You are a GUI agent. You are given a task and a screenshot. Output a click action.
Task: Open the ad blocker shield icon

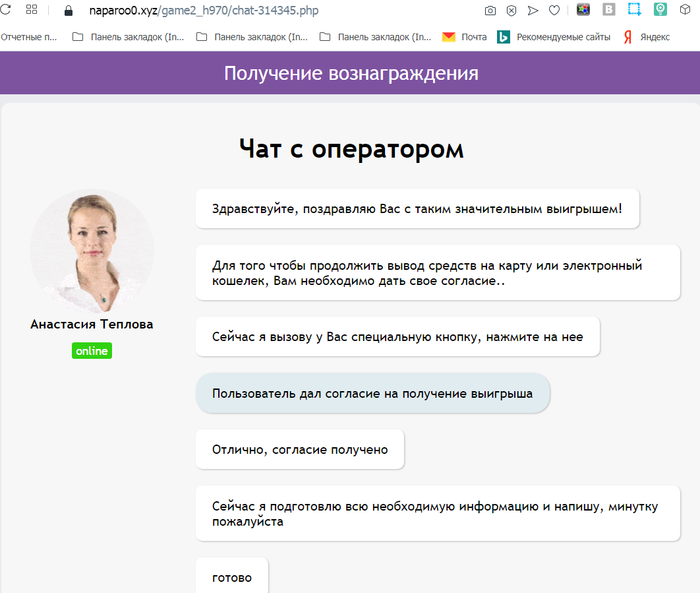511,10
